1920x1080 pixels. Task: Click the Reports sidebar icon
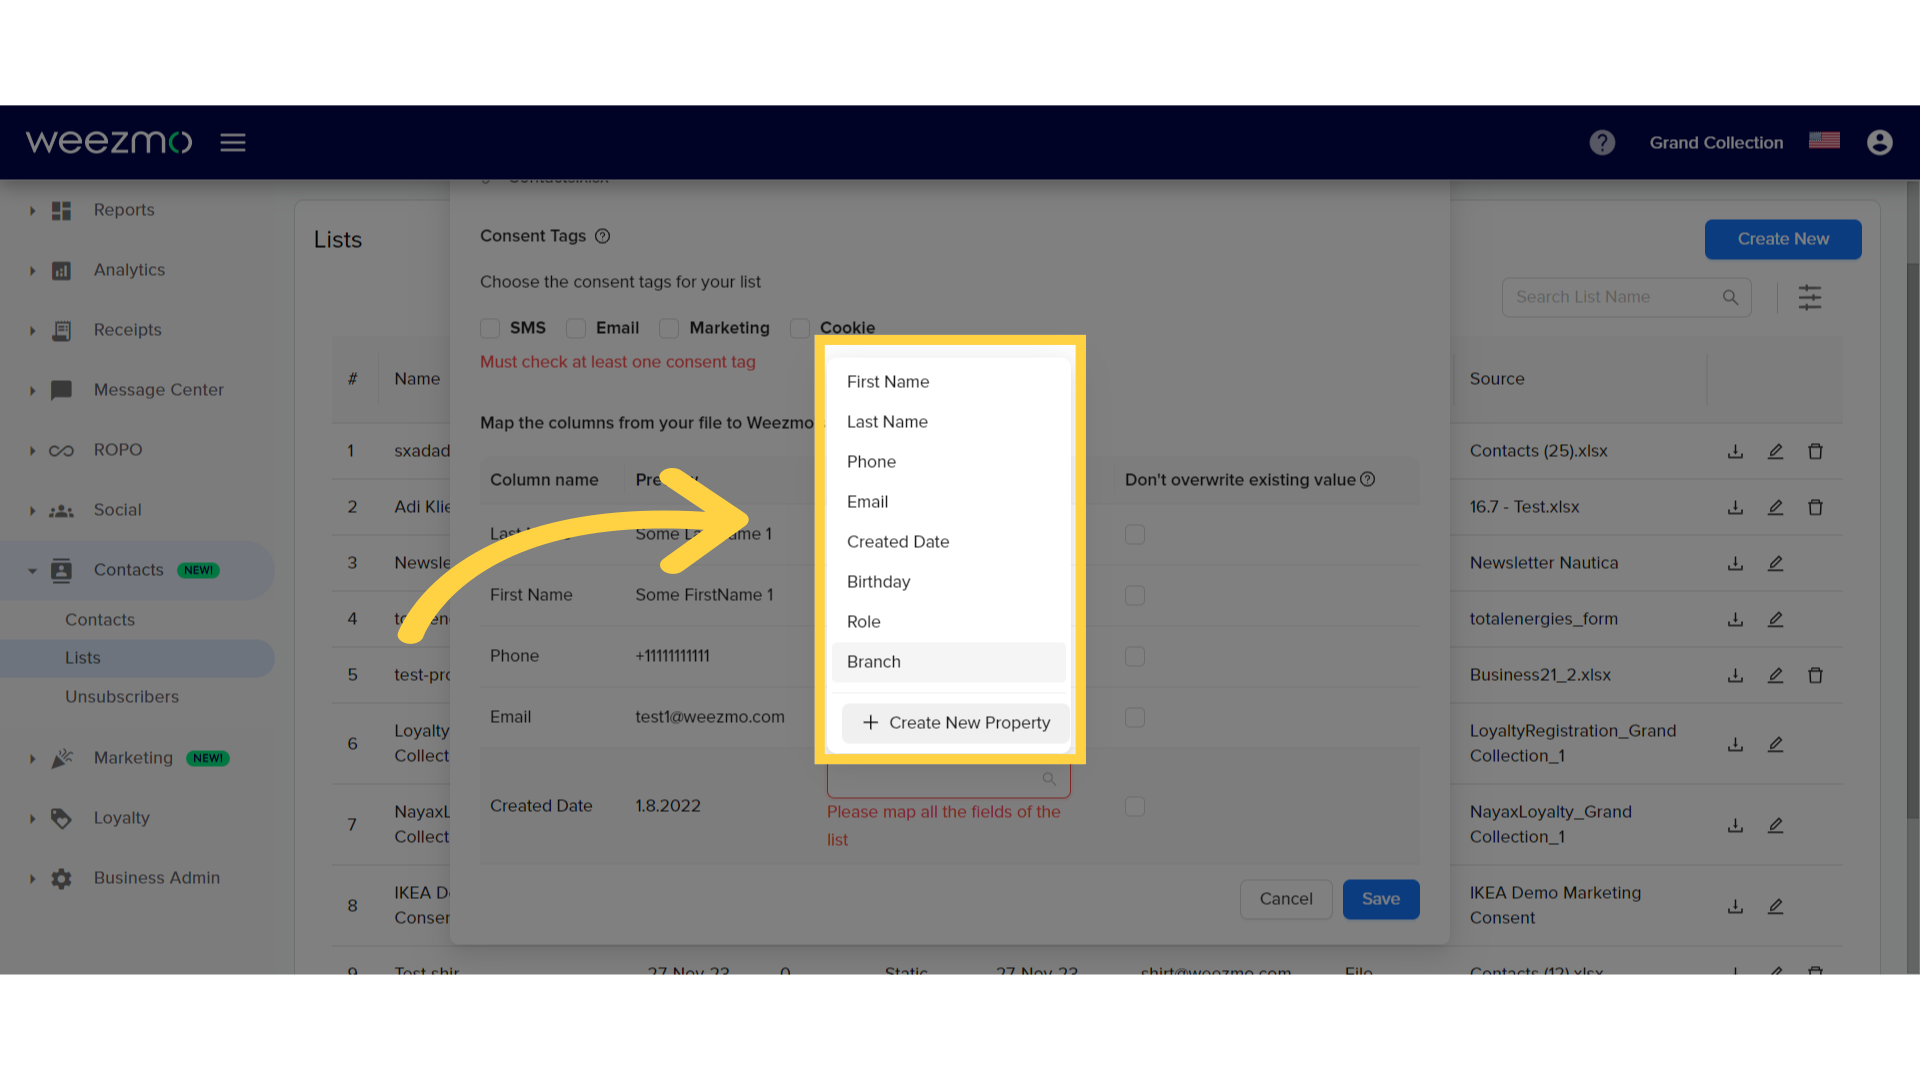pos(61,208)
